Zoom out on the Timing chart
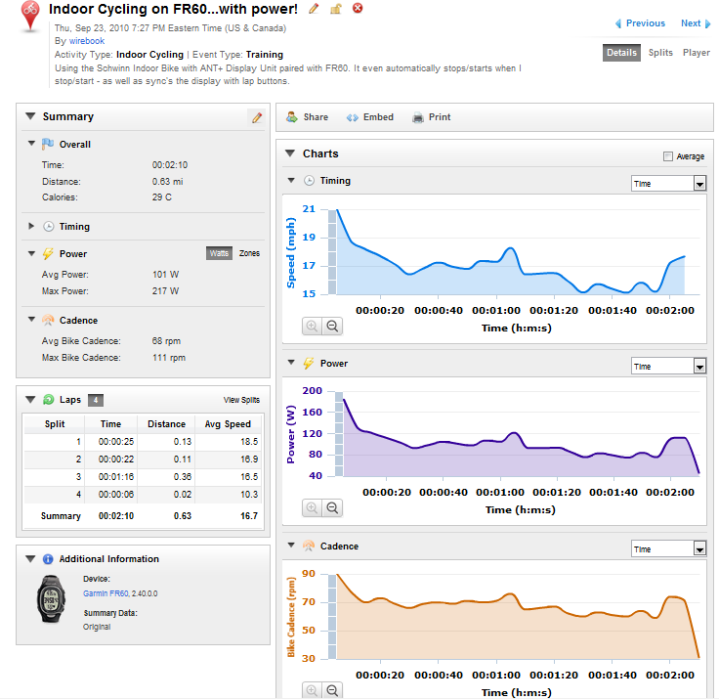719x700 pixels. [x=332, y=326]
